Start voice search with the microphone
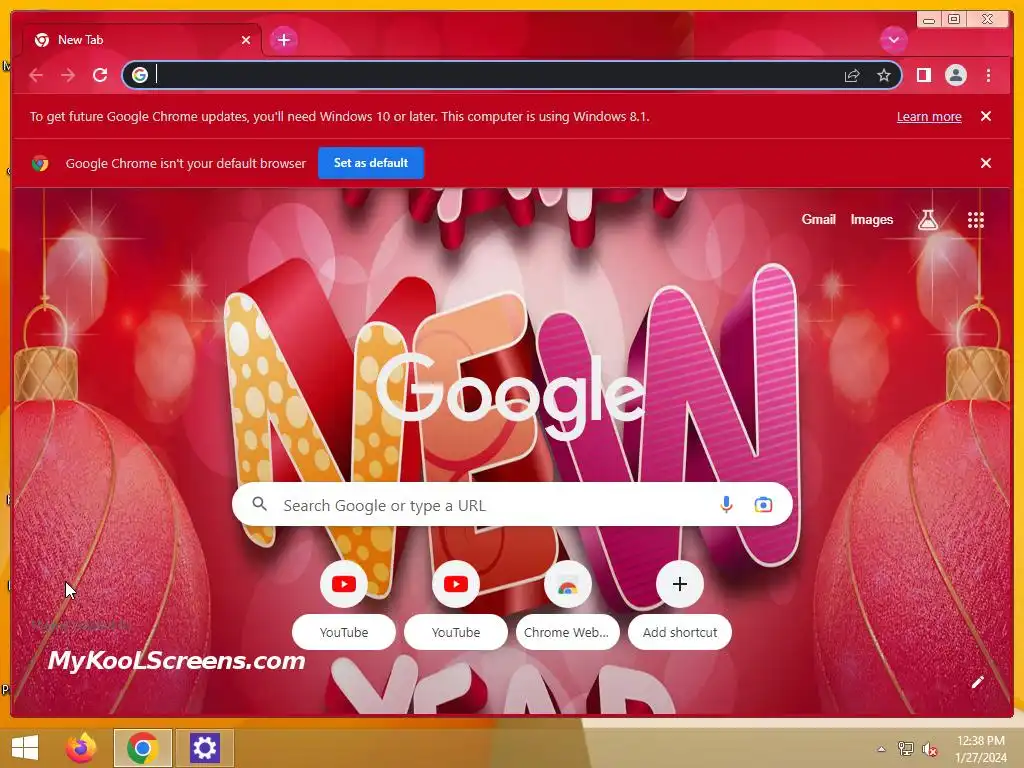 pyautogui.click(x=726, y=505)
